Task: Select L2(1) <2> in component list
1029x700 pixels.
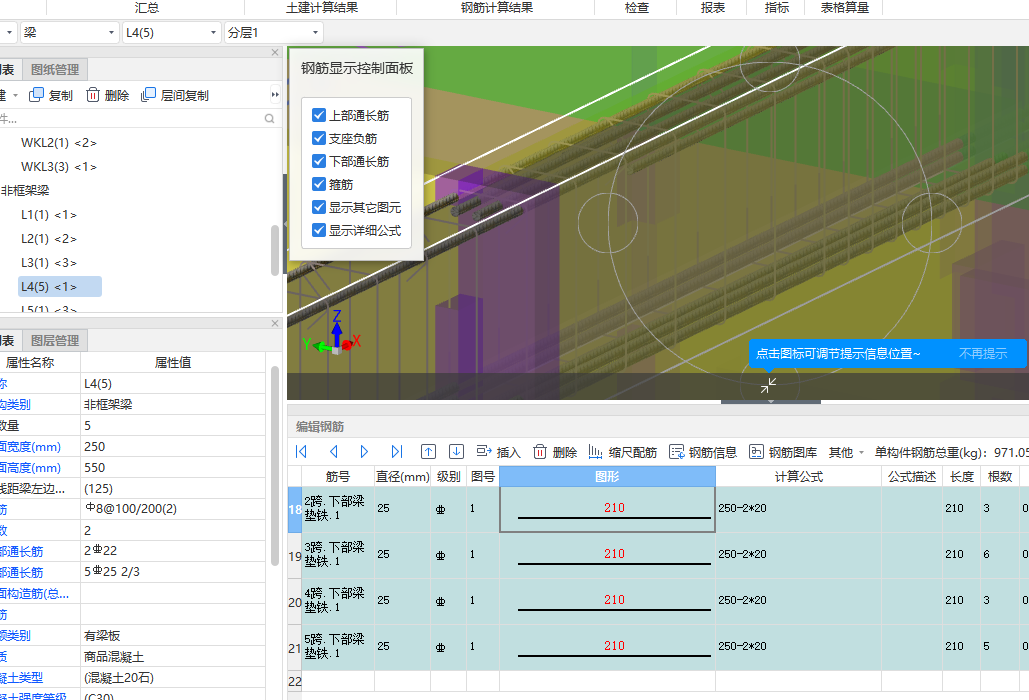Action: (x=49, y=239)
